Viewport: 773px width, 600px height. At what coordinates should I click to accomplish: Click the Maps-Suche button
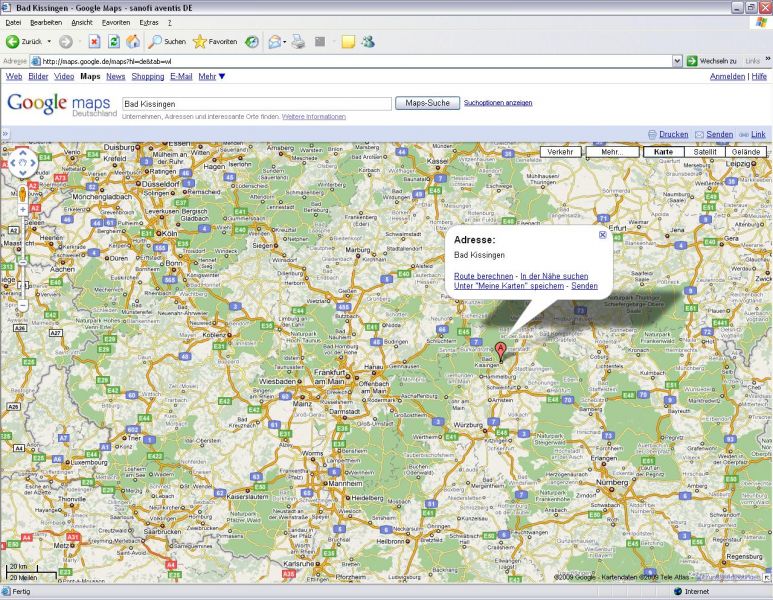tap(427, 103)
